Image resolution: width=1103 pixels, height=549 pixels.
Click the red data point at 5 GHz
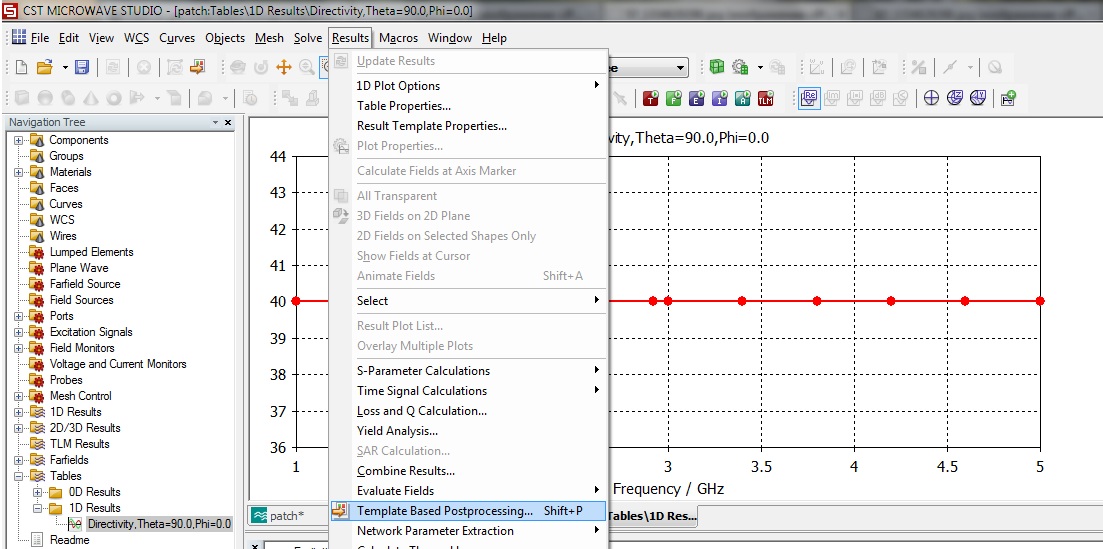click(1040, 301)
